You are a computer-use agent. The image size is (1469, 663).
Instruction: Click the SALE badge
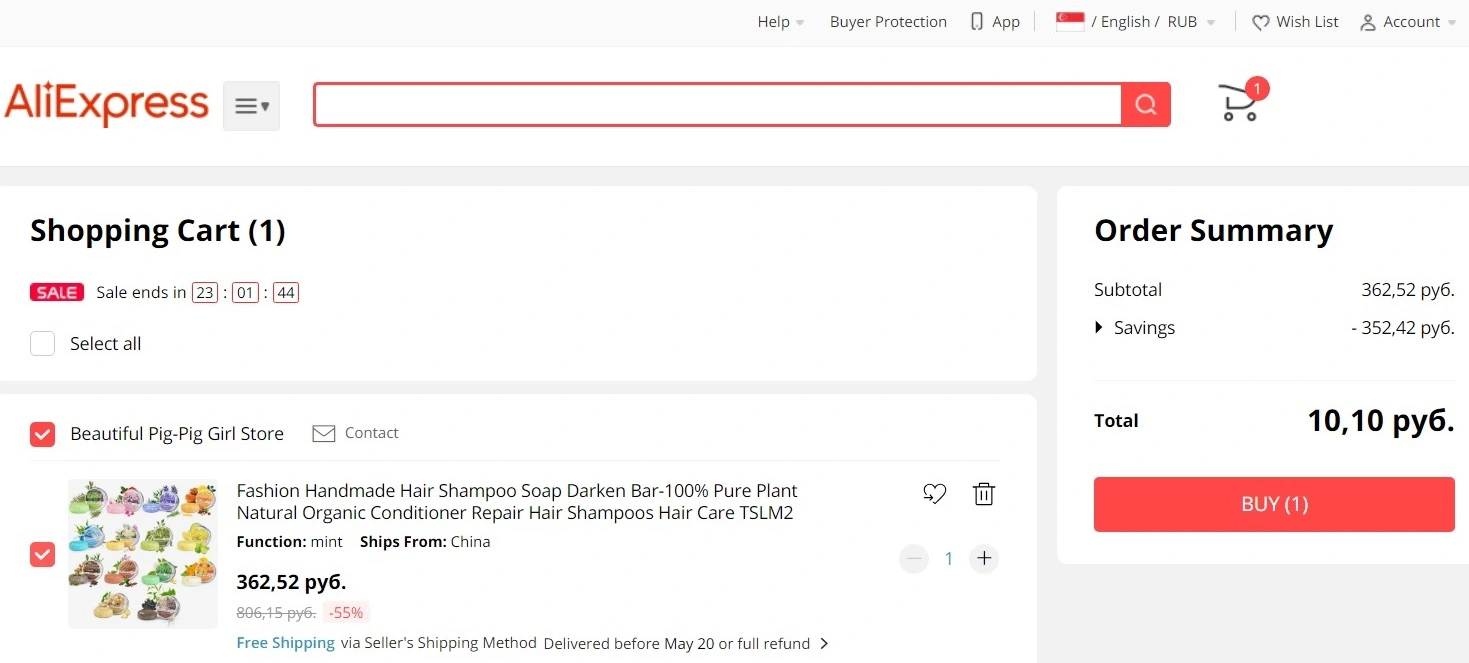(x=57, y=292)
